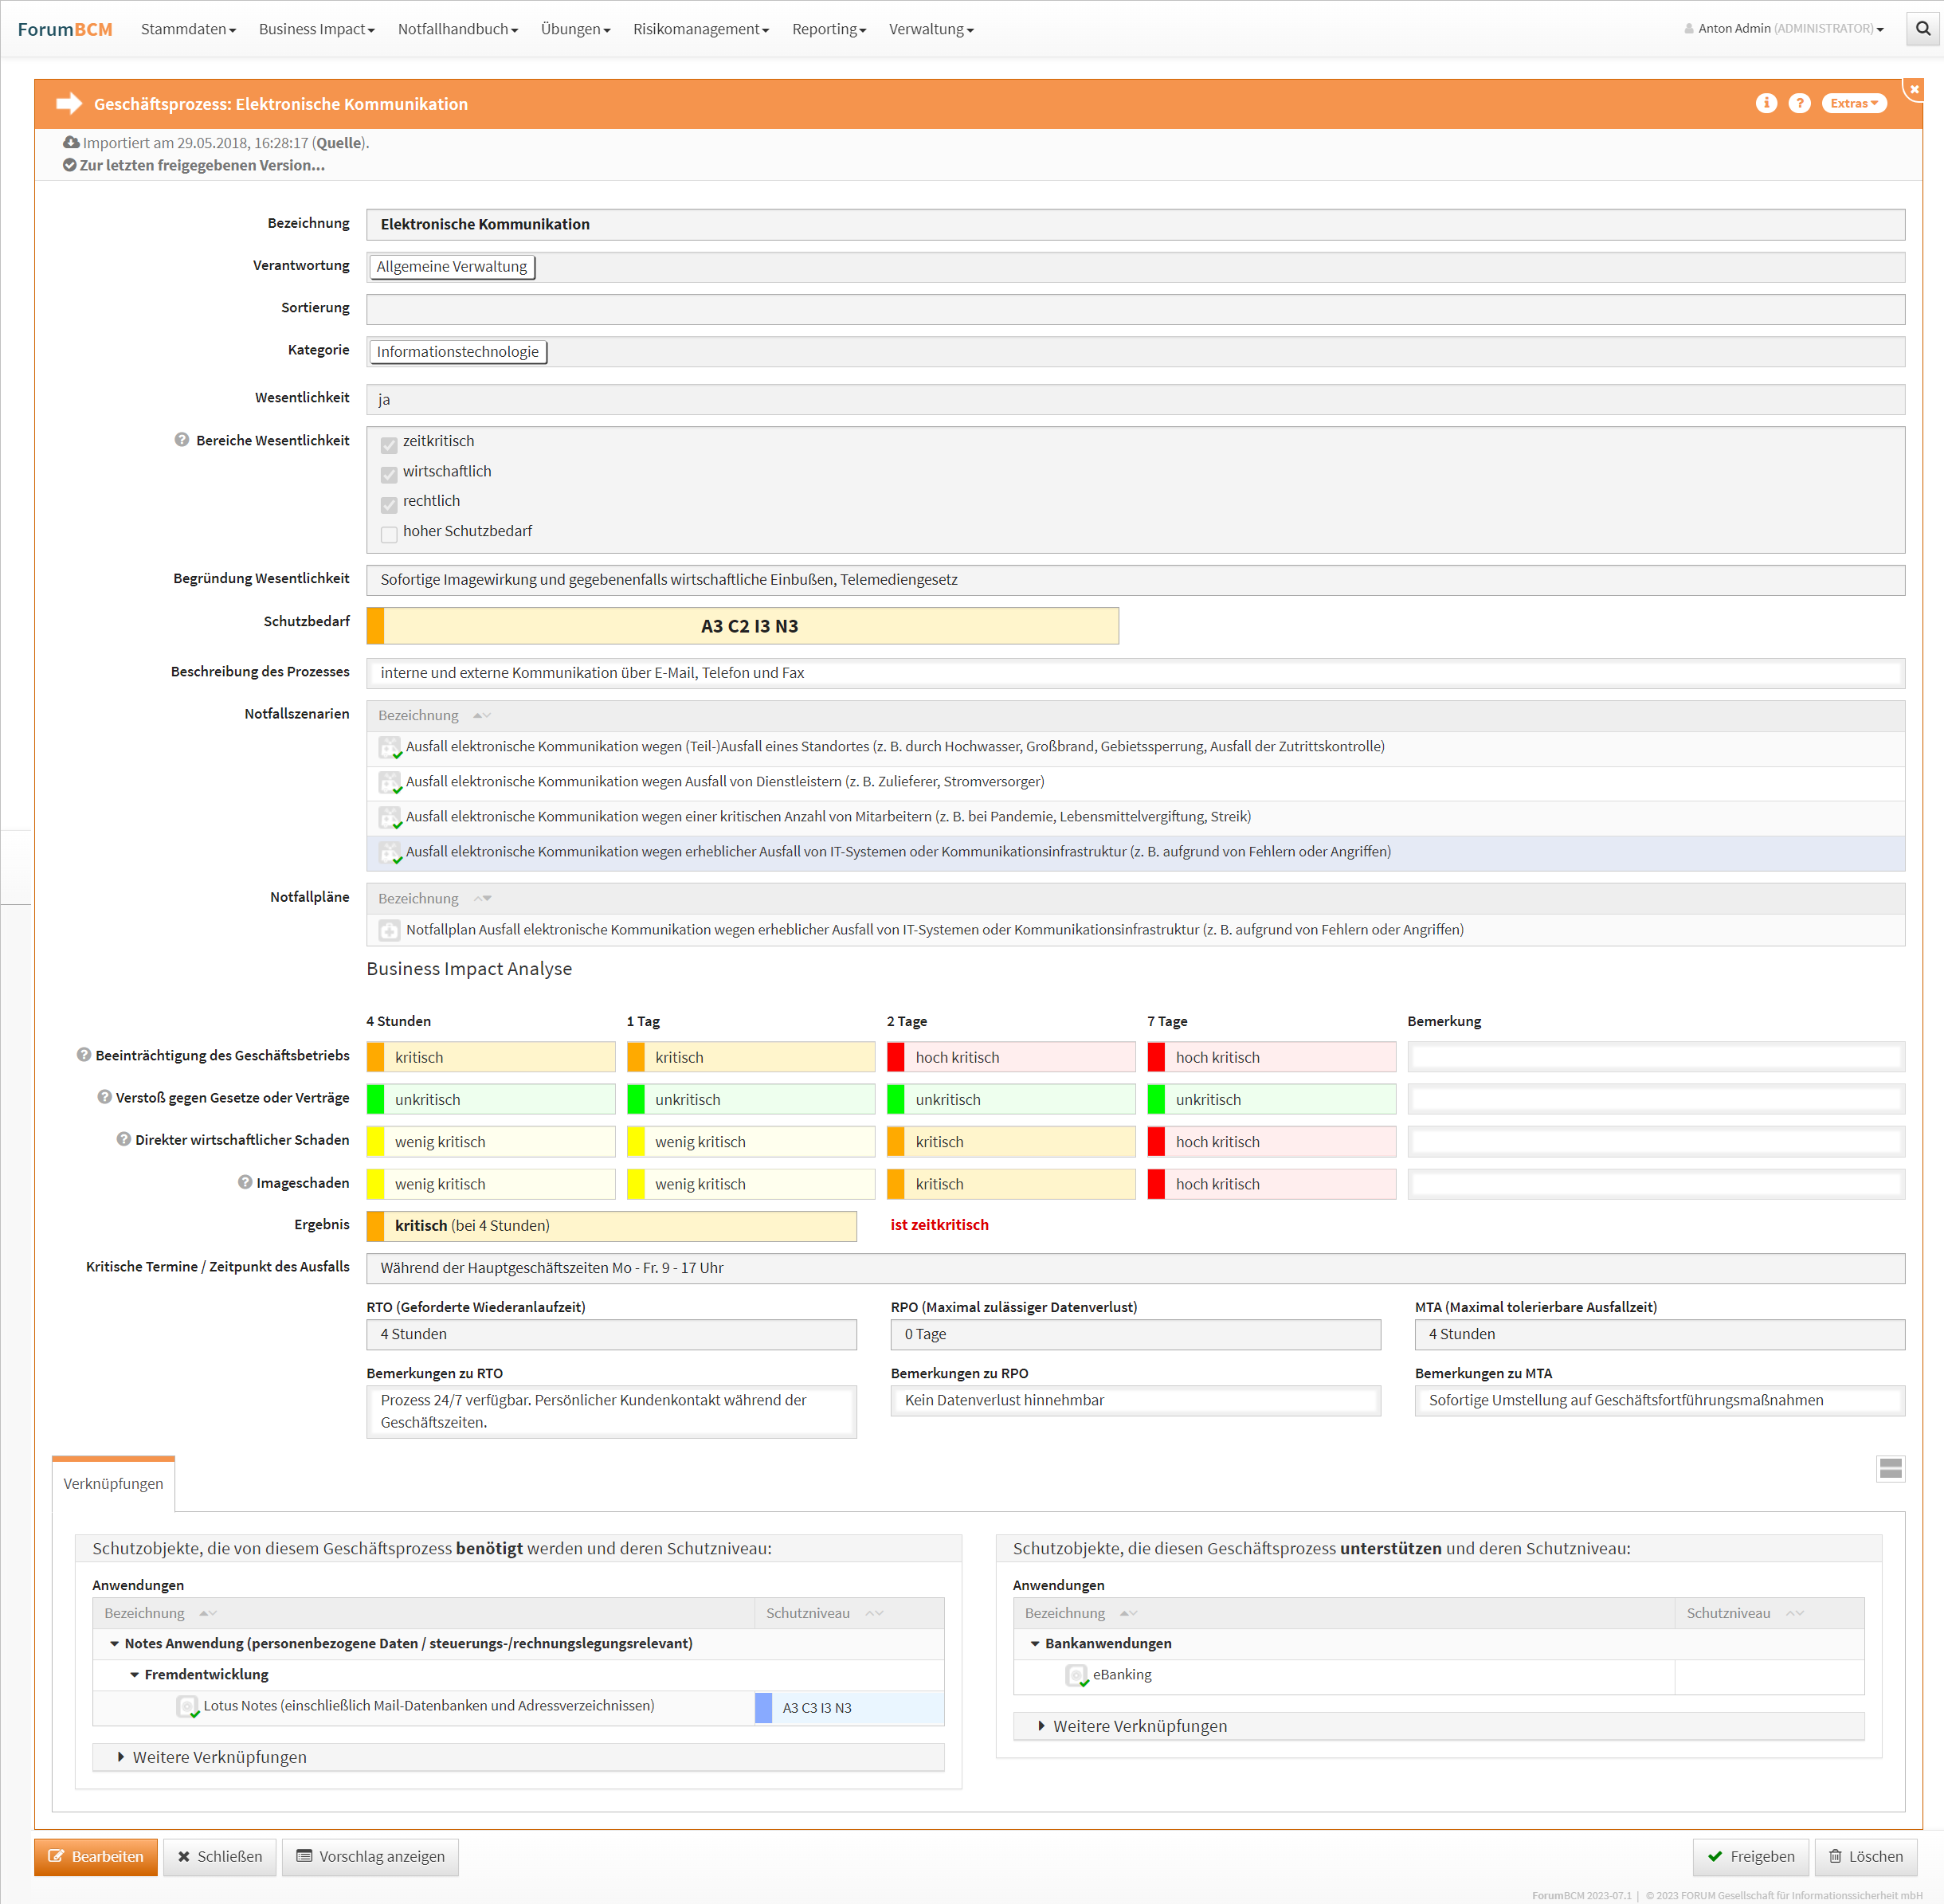Click help icon next to Imageschaden
1944x1904 pixels.
245,1182
